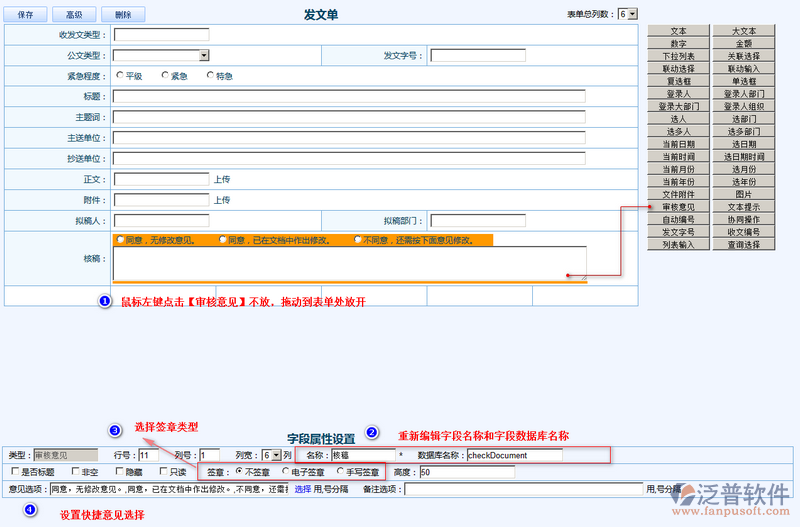Click the 登录人部门 field-type button
This screenshot has width=800, height=527.
(744, 93)
